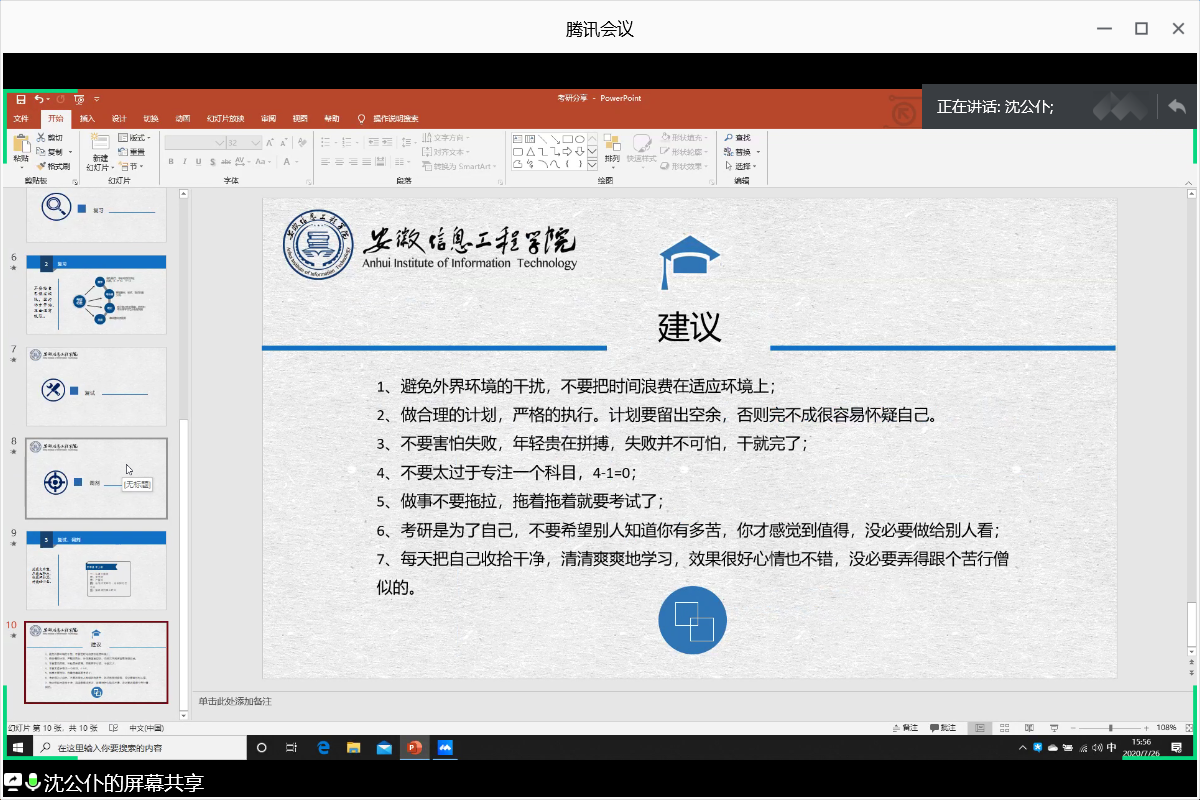Click the 108% zoom level text
Image resolution: width=1200 pixels, height=800 pixels.
tap(1166, 727)
